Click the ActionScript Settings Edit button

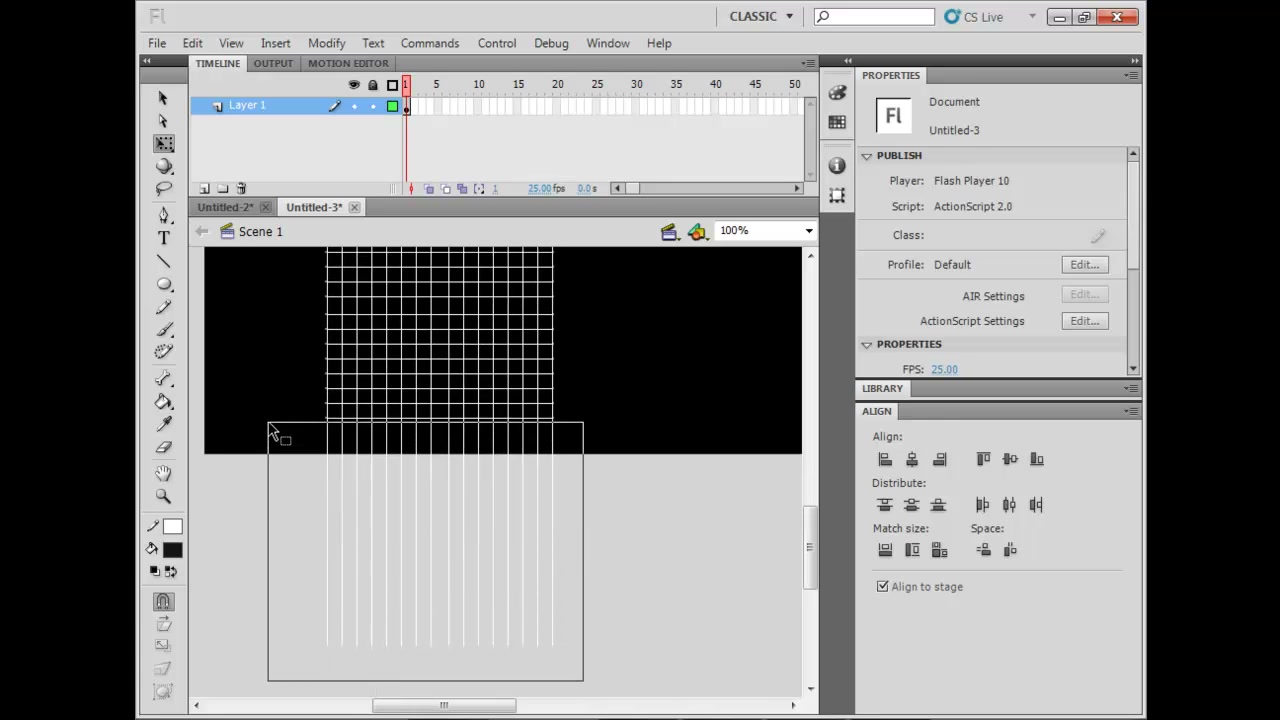click(x=1085, y=321)
